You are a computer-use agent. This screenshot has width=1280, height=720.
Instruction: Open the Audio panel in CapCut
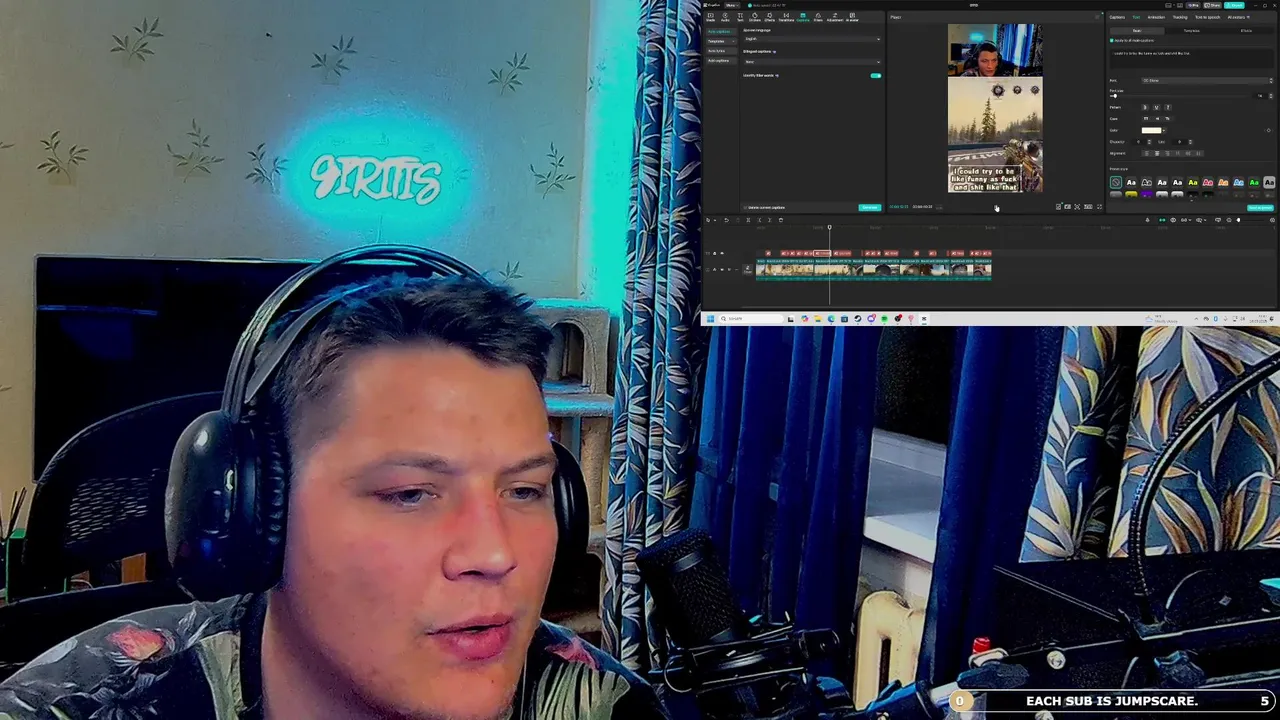point(725,17)
